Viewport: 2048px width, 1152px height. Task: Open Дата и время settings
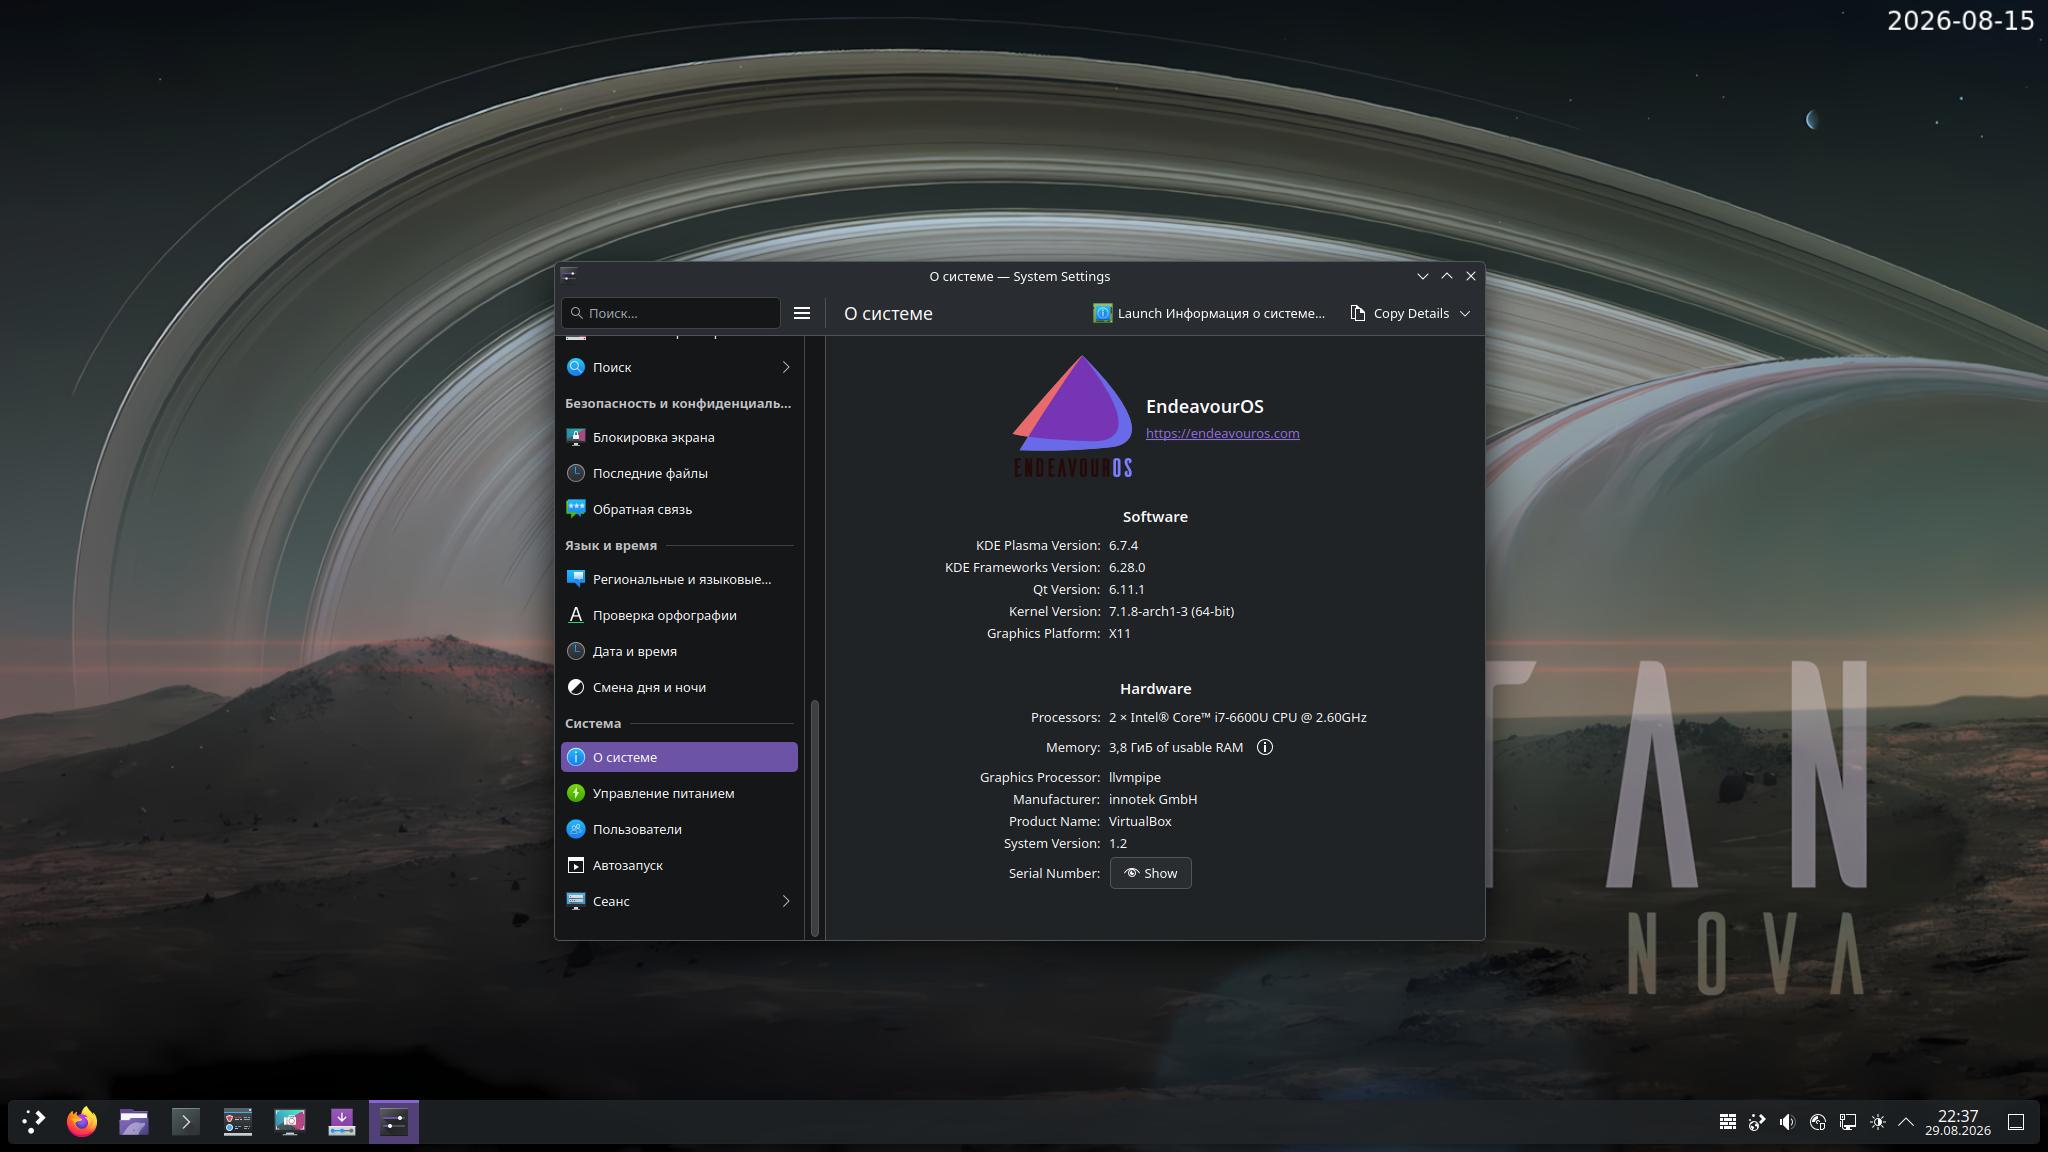[679, 651]
